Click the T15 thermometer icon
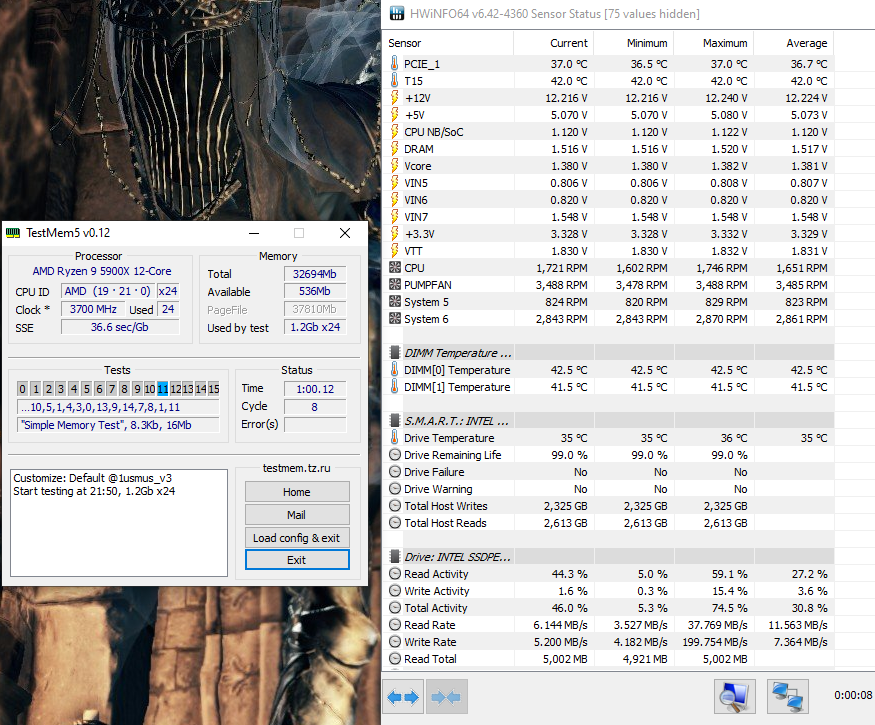 coord(395,81)
